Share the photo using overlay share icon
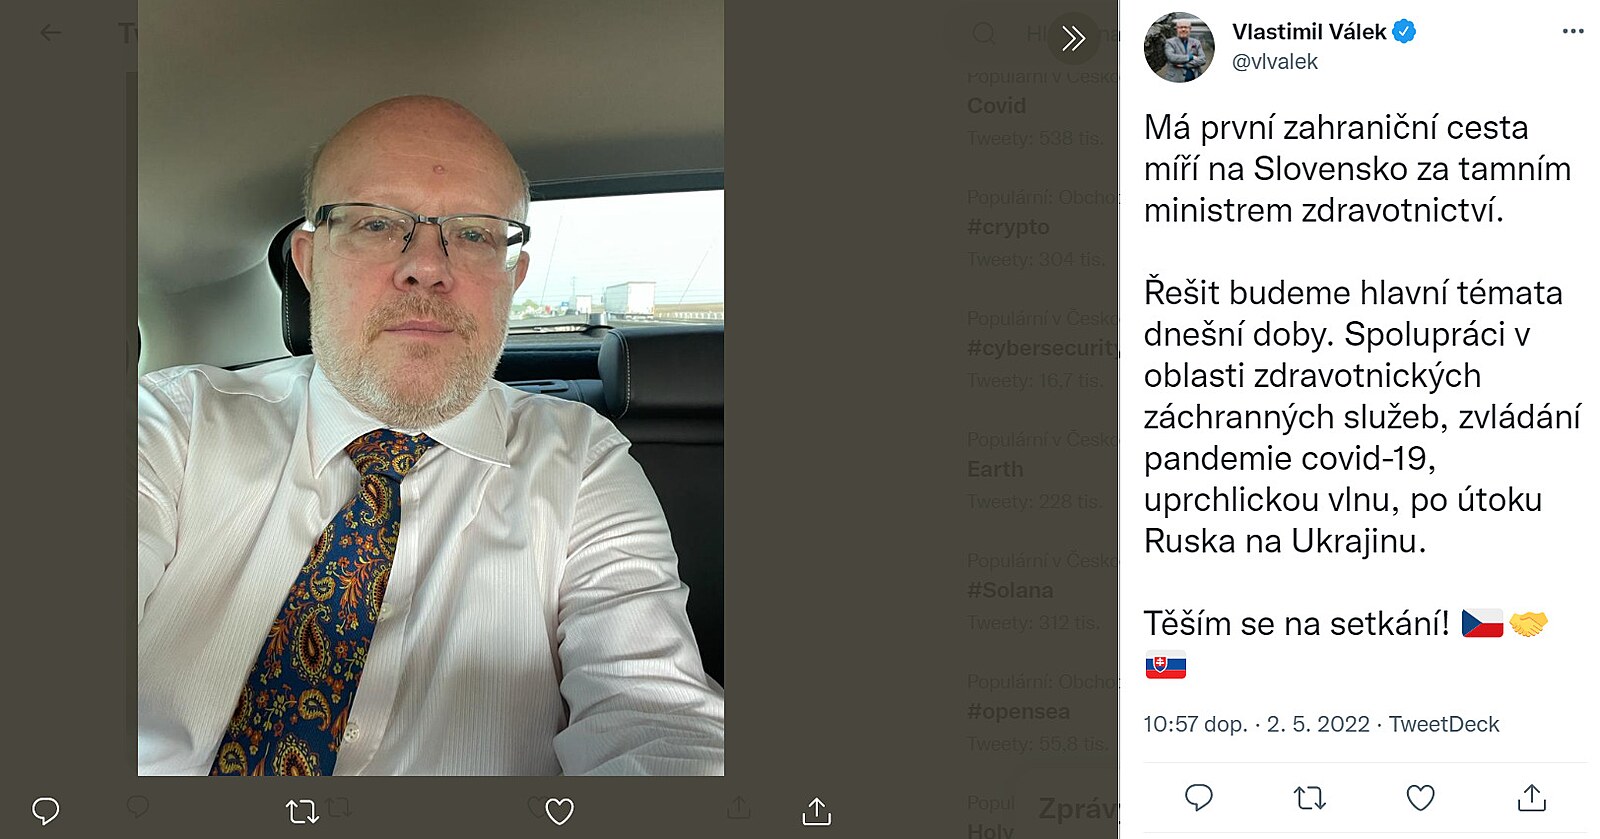Image resolution: width=1600 pixels, height=839 pixels. coord(817,811)
